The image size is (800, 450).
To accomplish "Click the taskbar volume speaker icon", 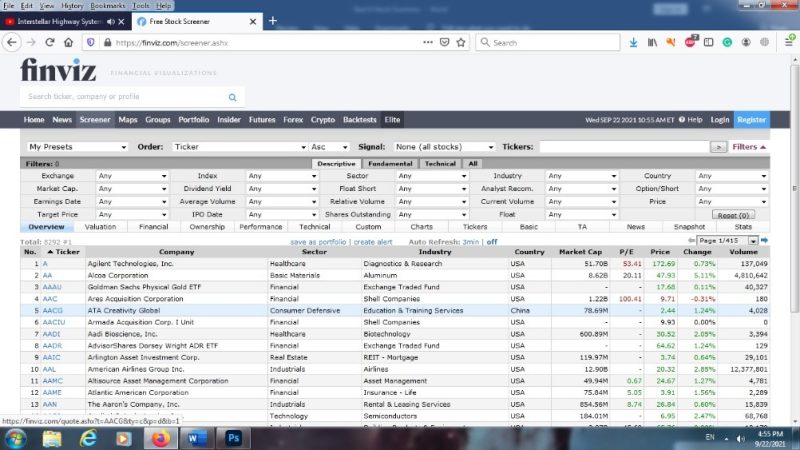I will [x=740, y=438].
